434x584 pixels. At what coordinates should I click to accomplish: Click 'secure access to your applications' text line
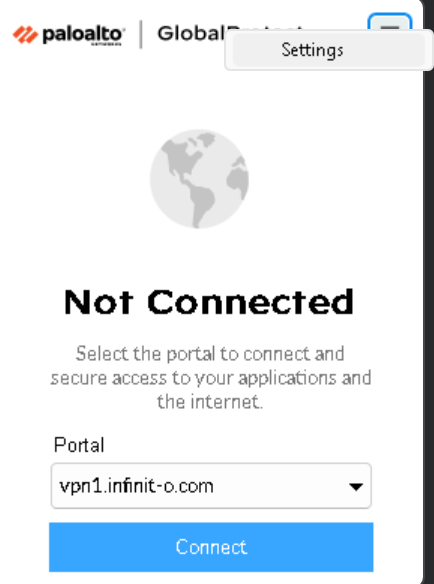(193, 378)
